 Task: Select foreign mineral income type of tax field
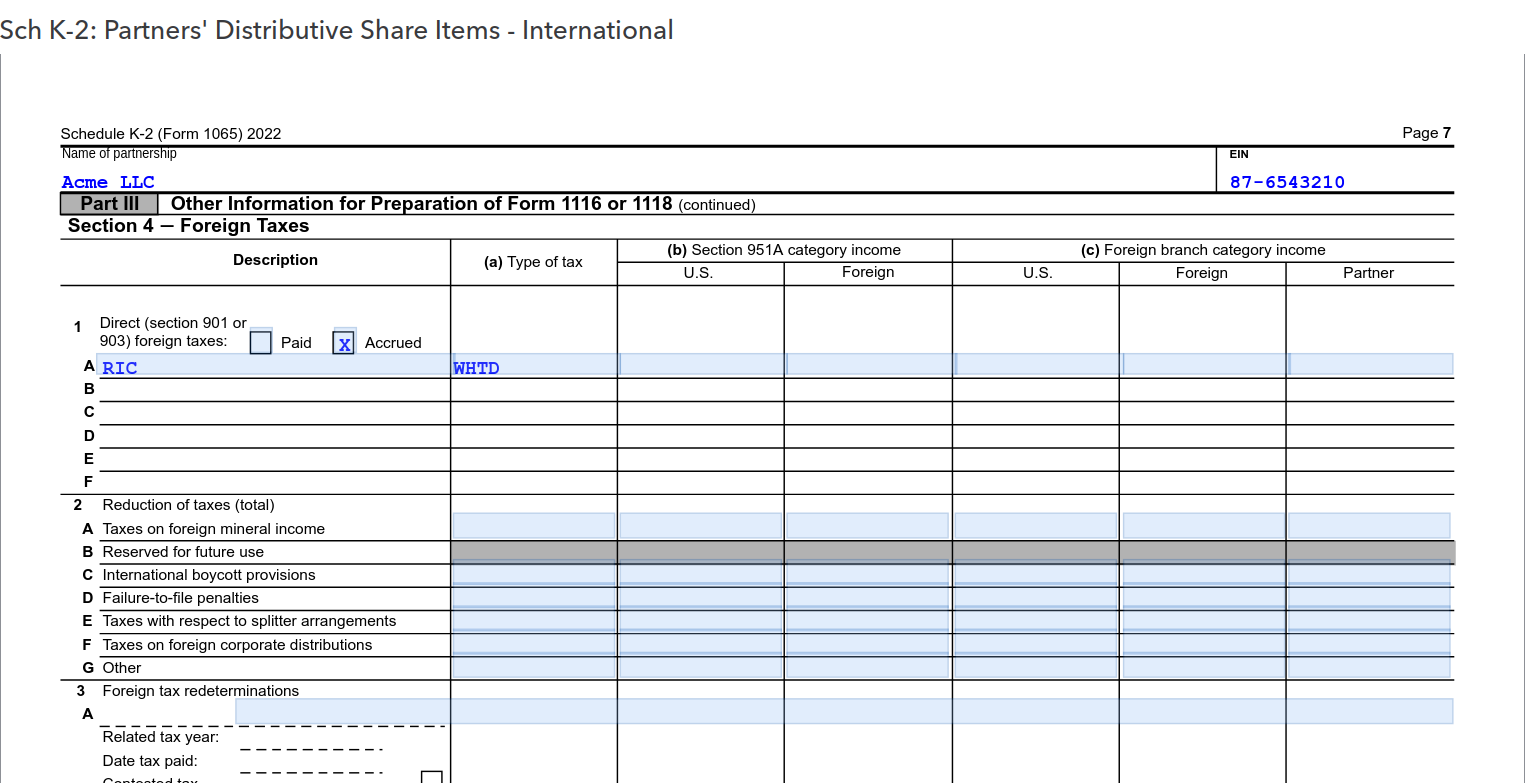(534, 526)
